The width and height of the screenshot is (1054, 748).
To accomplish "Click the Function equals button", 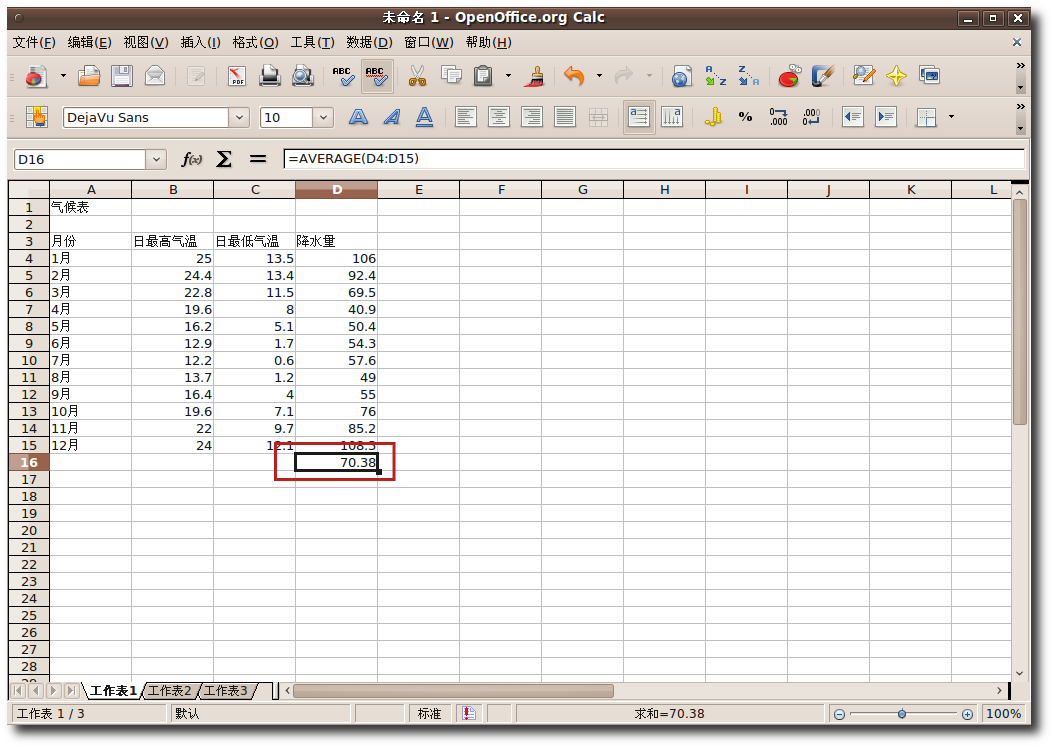I will (257, 159).
